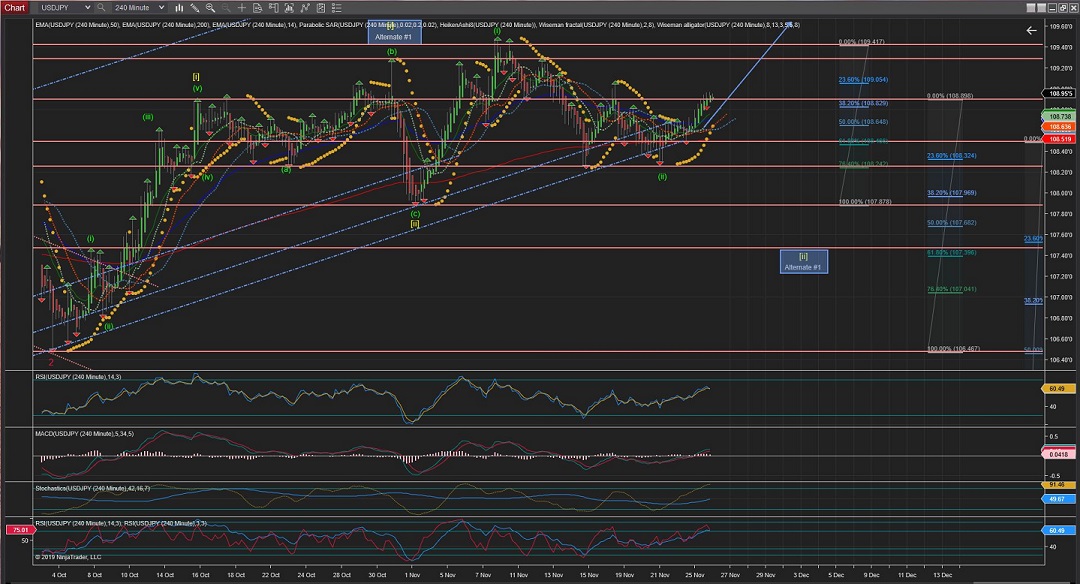Open the Indicators icon in toolbar
The image size is (1080, 584).
pos(305,7)
